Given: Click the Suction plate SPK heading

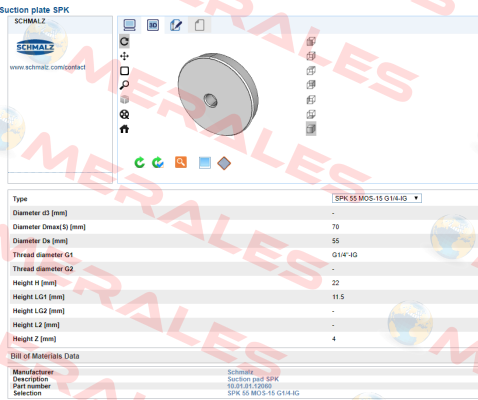Looking at the screenshot, I should (x=35, y=10).
